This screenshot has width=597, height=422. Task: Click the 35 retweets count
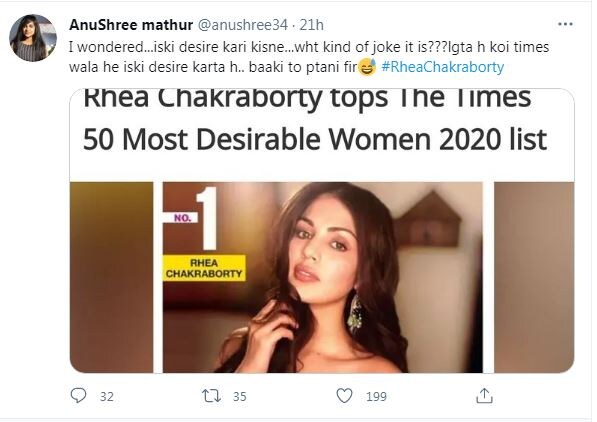(x=239, y=397)
